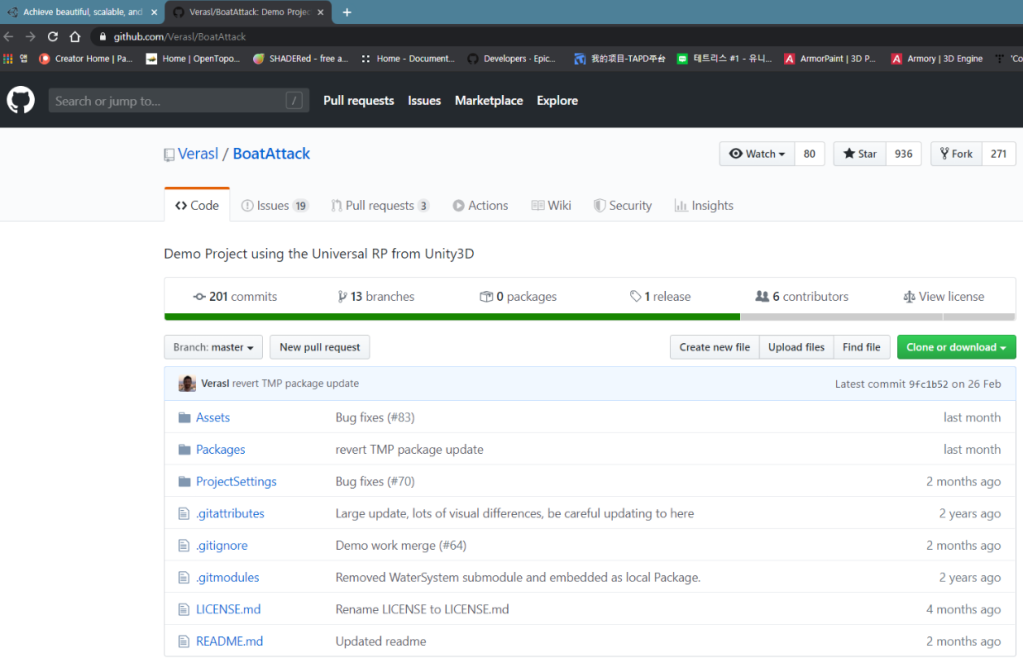The width and height of the screenshot is (1023, 658).
Task: Open the Watch notifications dropdown
Action: pos(757,154)
